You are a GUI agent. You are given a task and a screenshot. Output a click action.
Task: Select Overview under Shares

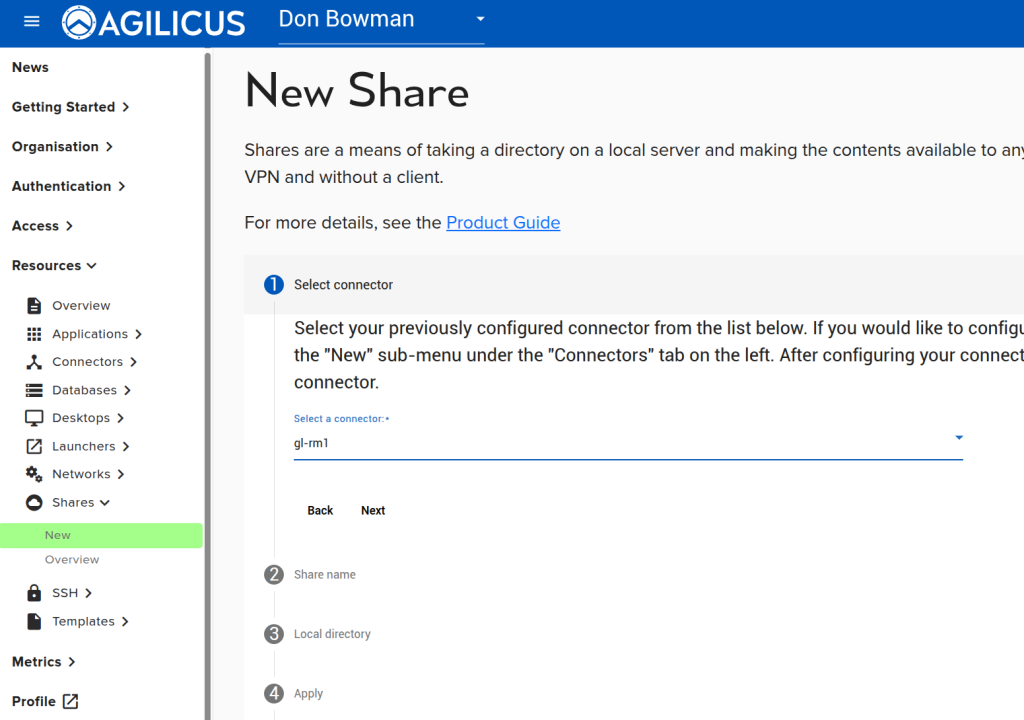(x=72, y=560)
